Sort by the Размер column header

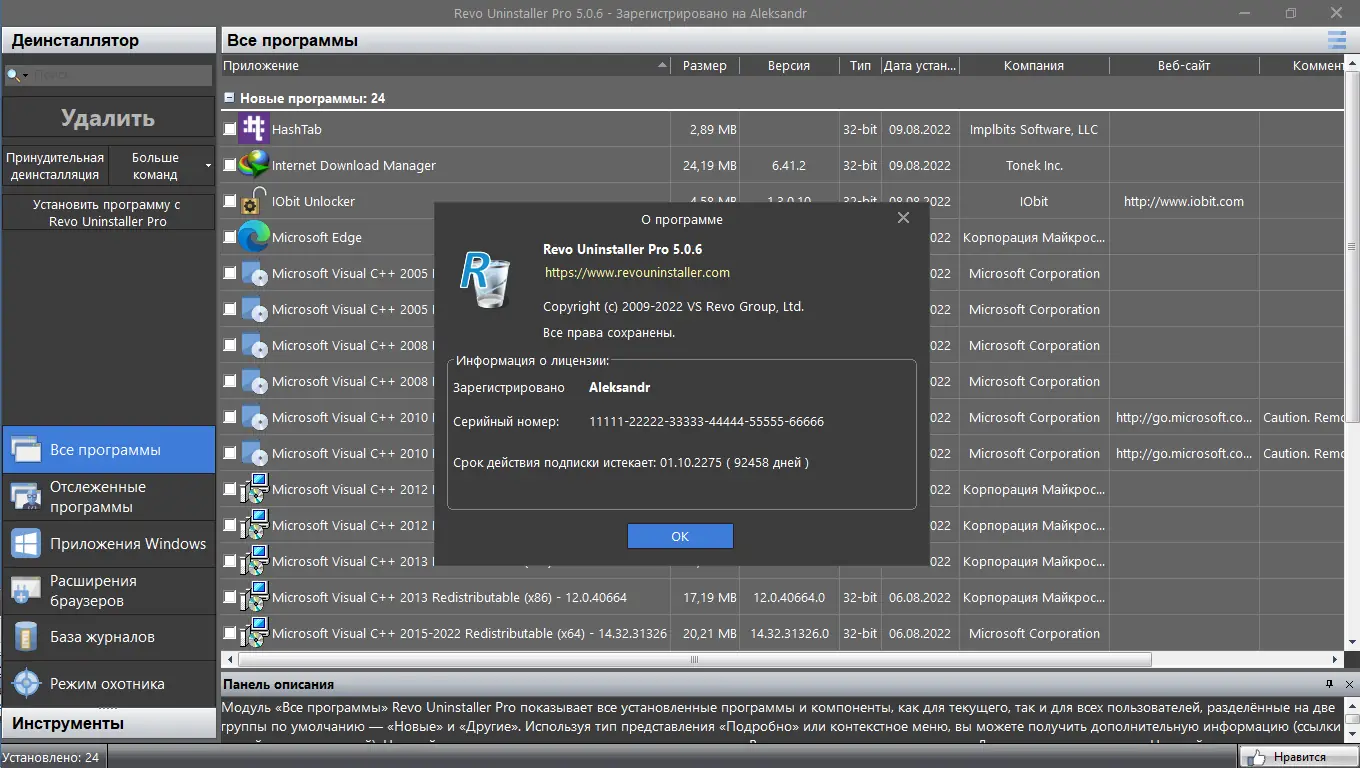705,65
